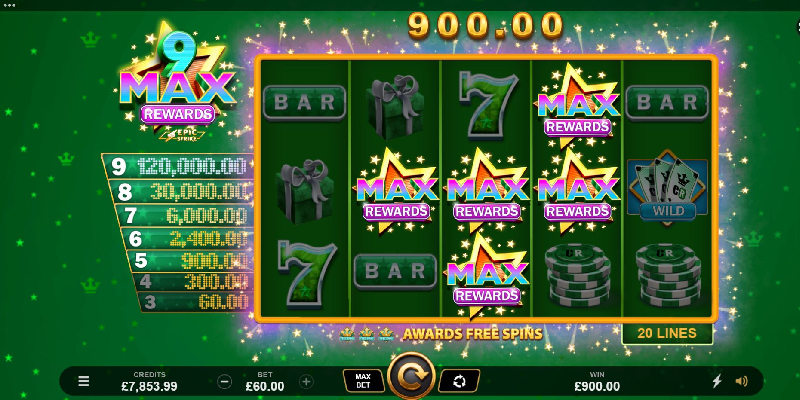Open the hamburger menu icon
Image resolution: width=800 pixels, height=400 pixels.
pyautogui.click(x=84, y=381)
